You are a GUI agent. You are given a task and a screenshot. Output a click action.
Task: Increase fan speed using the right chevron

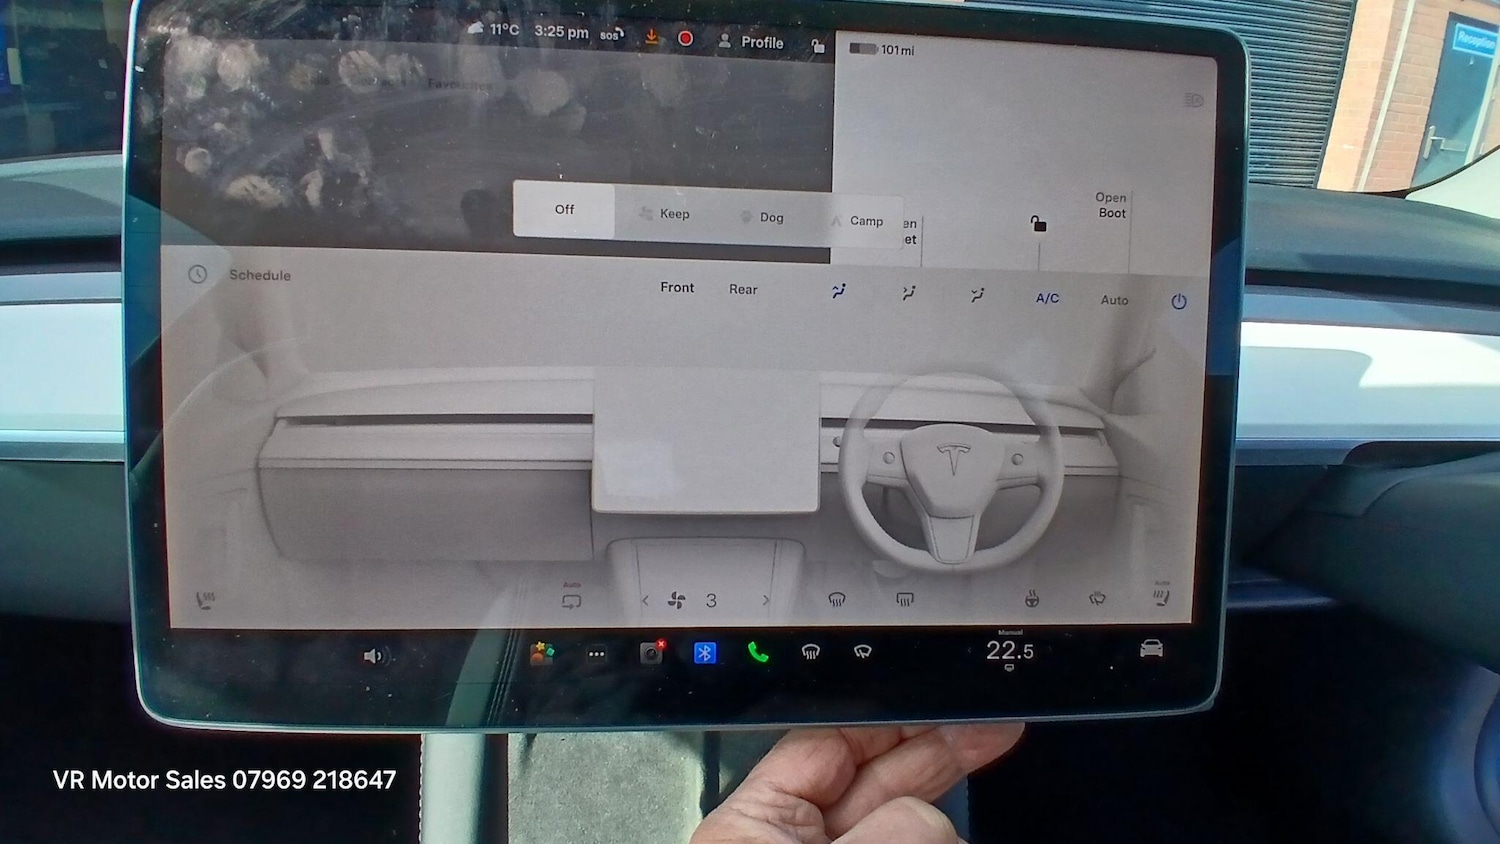[765, 599]
